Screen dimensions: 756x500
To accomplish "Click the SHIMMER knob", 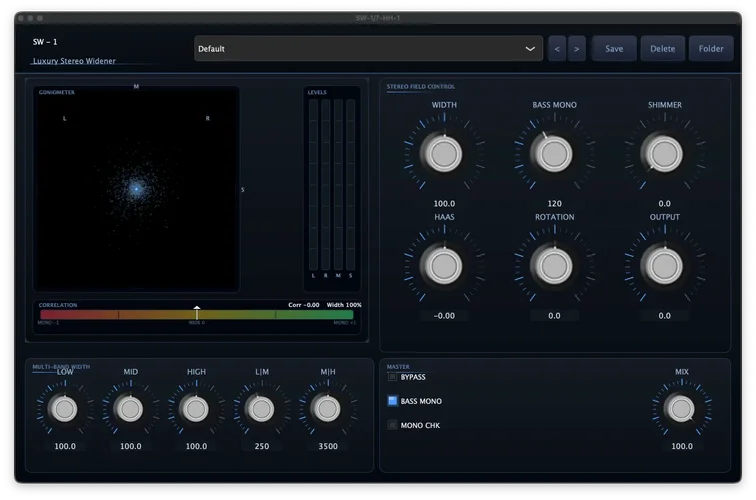I will [664, 154].
